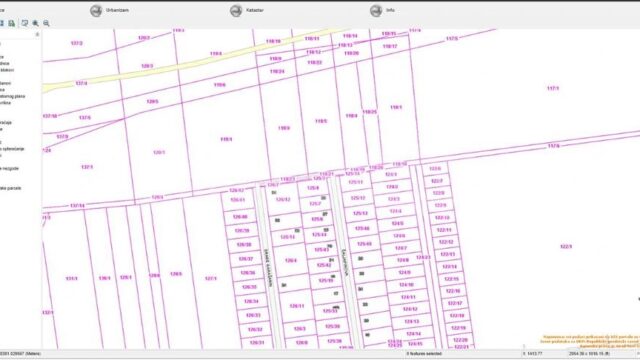This screenshot has height=360, width=640.
Task: Click the parcel label 117/6
Action: click(x=553, y=146)
